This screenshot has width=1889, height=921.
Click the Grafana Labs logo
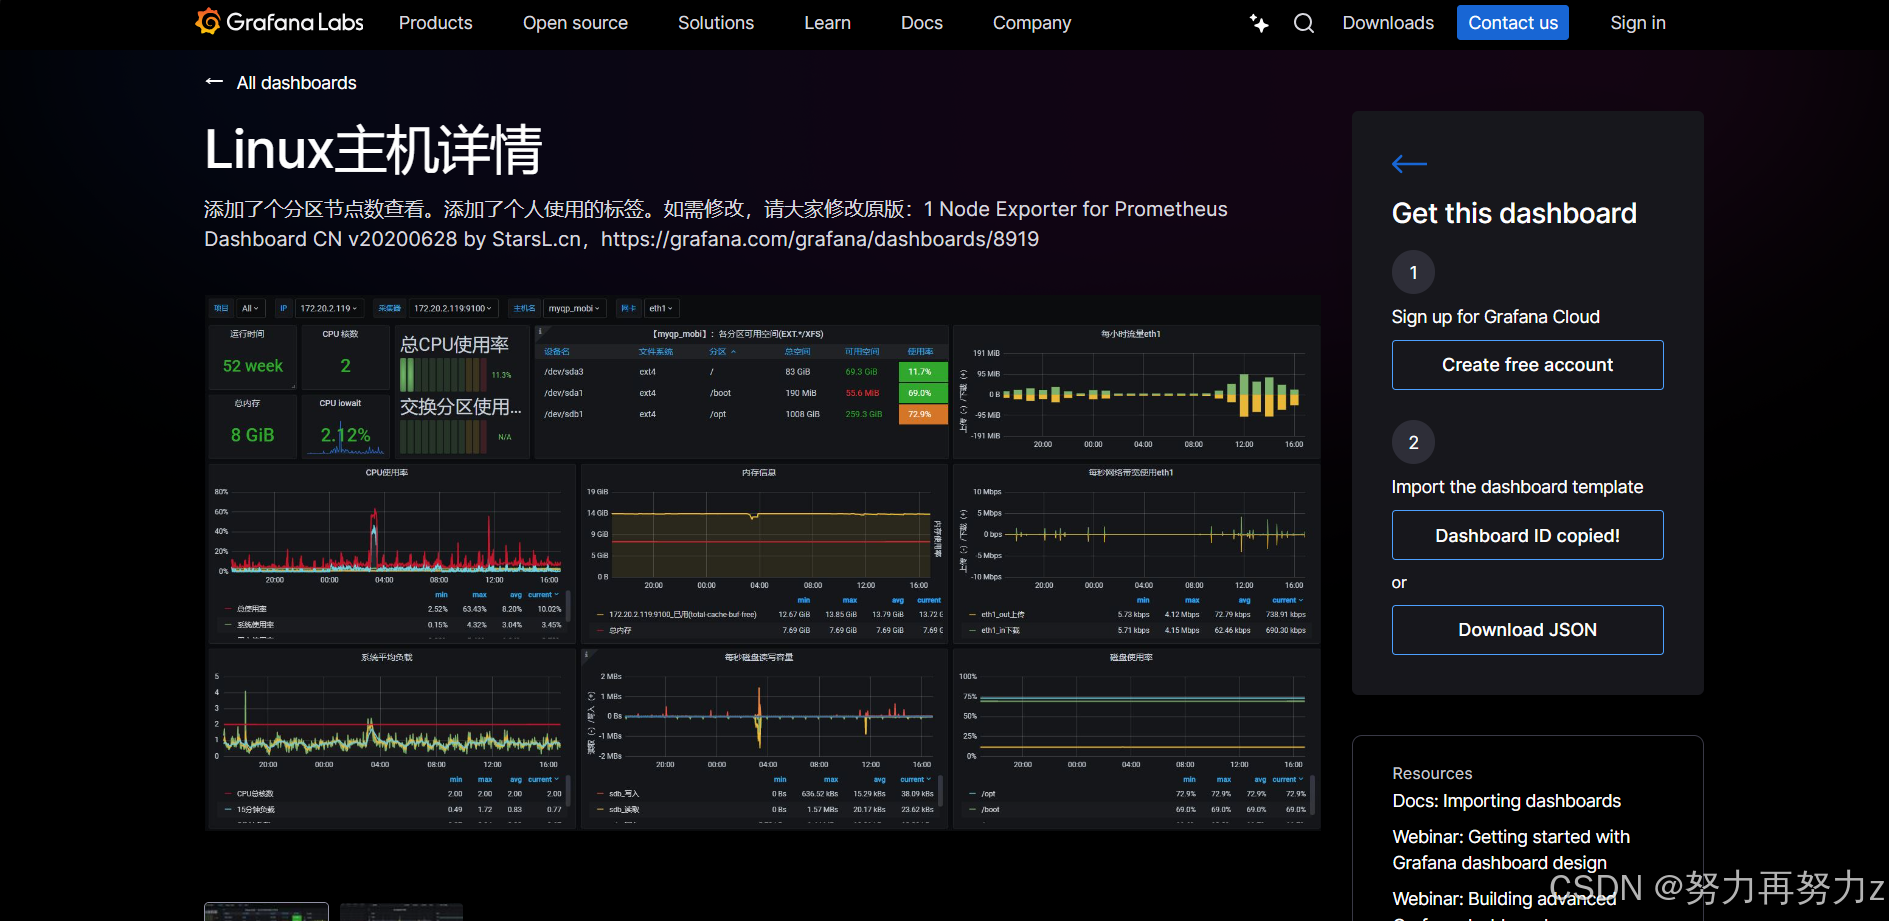click(x=279, y=22)
